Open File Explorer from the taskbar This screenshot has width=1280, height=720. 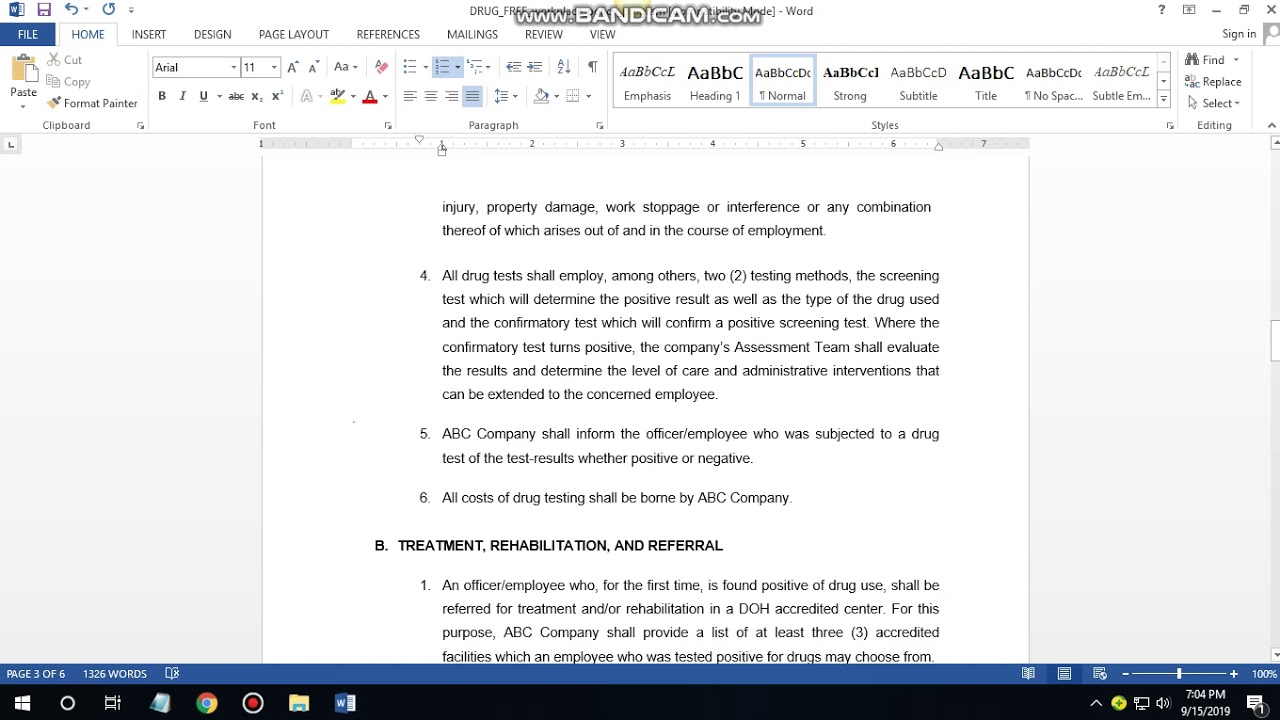pos(299,703)
